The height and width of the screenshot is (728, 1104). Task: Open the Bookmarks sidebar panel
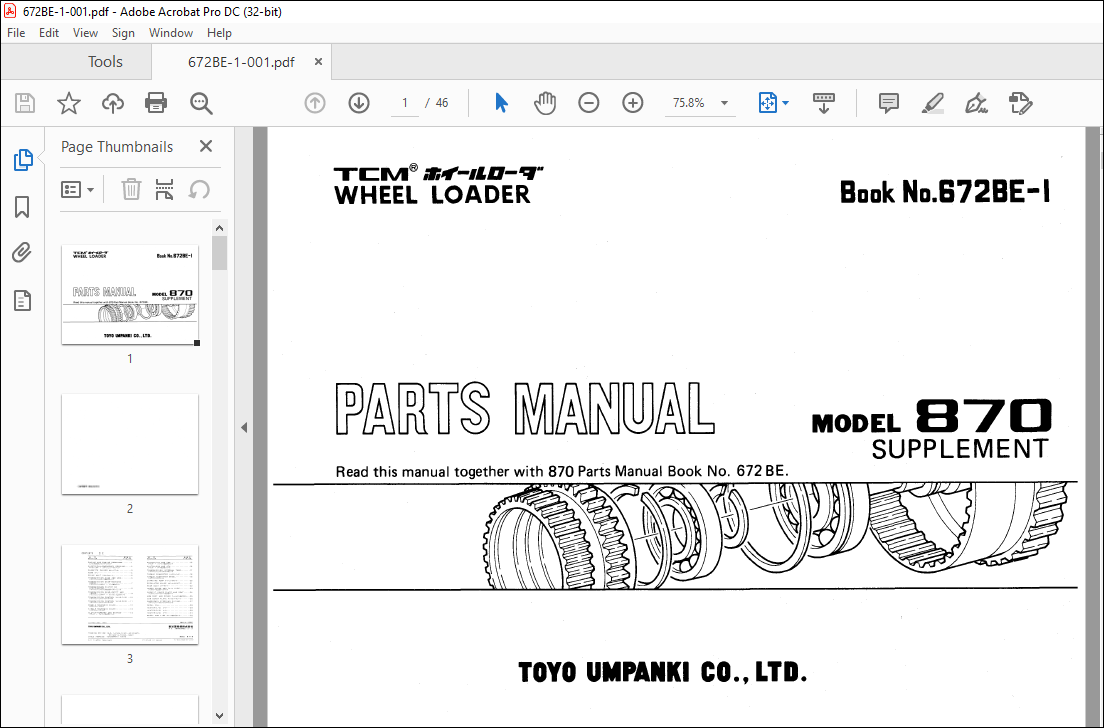click(23, 207)
